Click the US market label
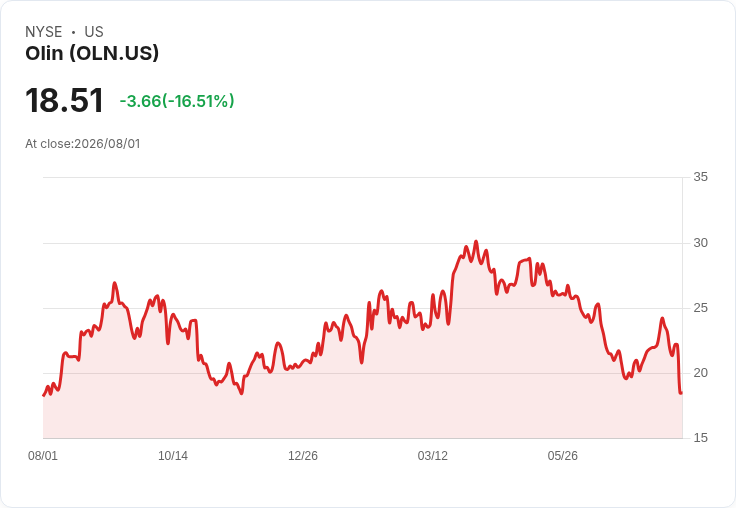 (x=94, y=32)
